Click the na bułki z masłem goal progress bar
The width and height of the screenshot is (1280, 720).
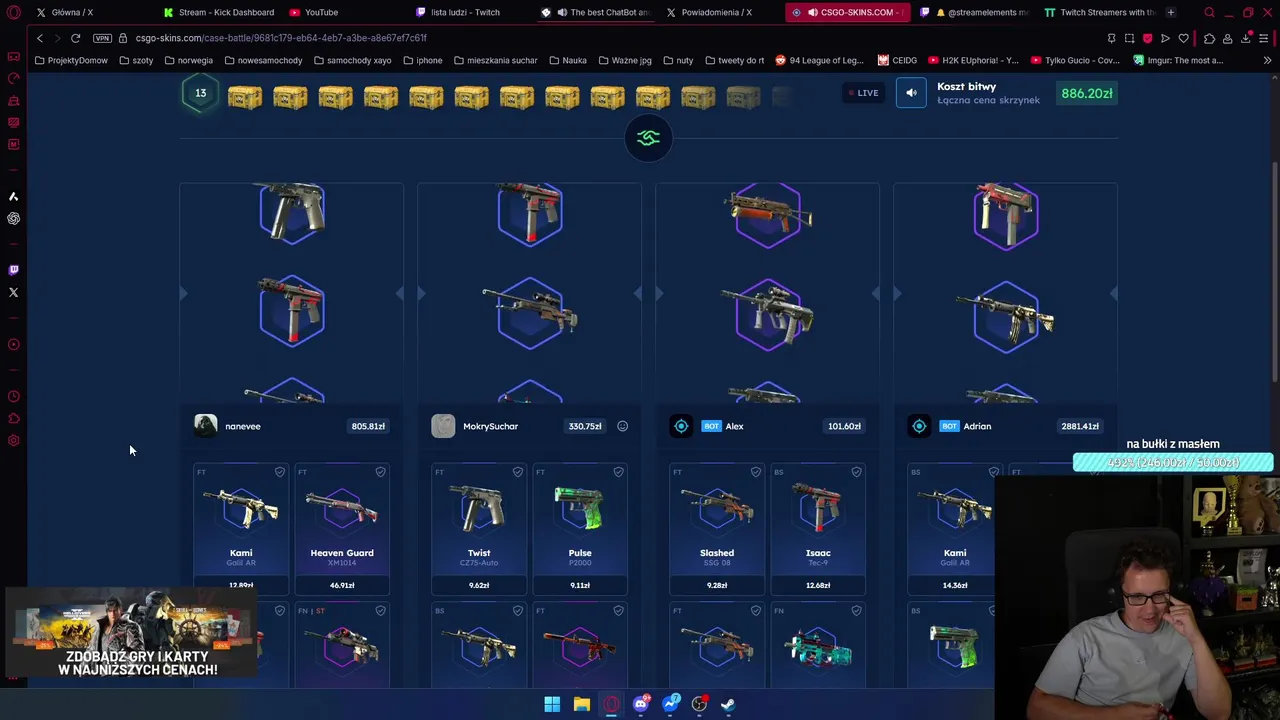coord(1173,462)
